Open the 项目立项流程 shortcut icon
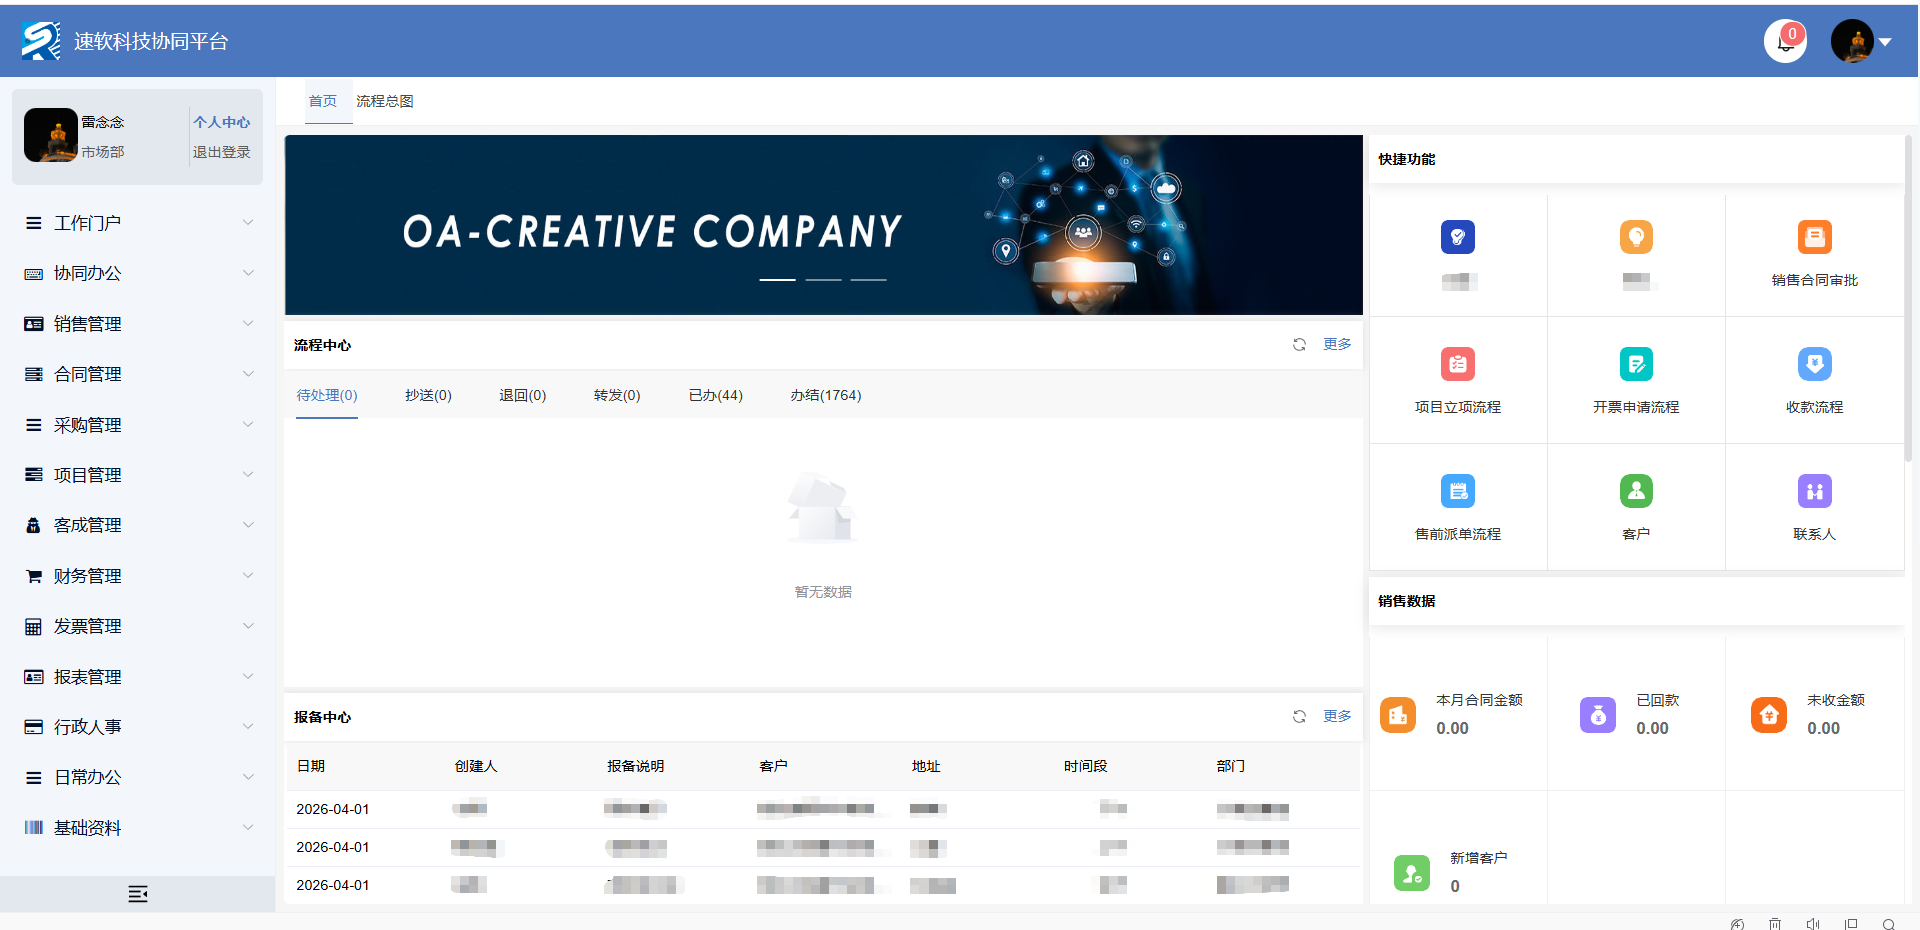The width and height of the screenshot is (1920, 930). 1457,365
